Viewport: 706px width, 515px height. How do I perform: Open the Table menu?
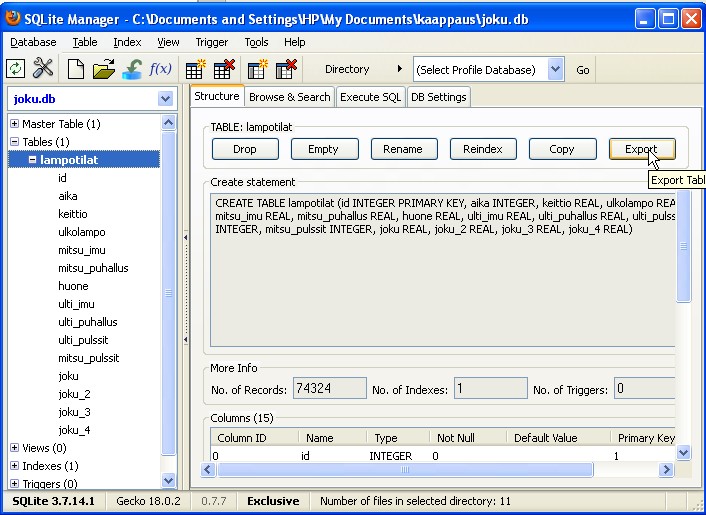(85, 42)
